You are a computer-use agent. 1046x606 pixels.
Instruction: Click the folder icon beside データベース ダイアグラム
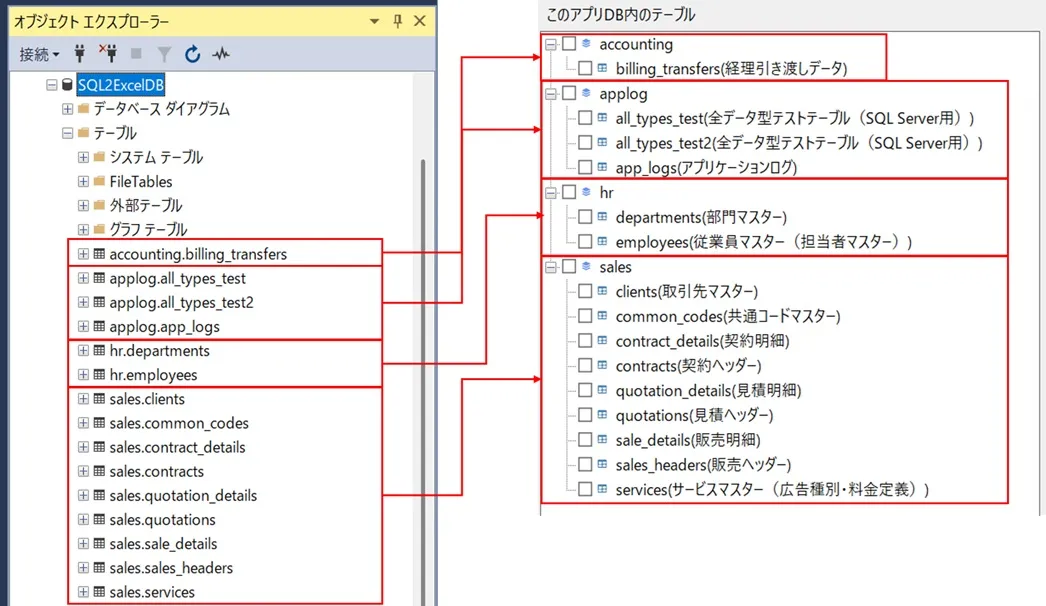click(83, 108)
